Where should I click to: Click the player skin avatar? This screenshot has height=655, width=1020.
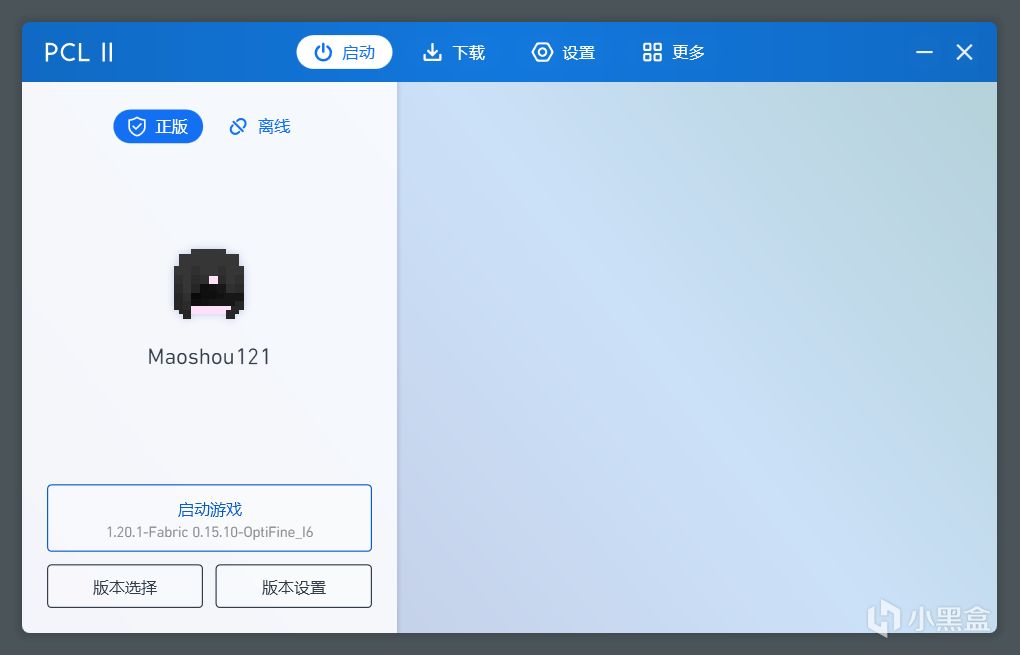[x=209, y=284]
